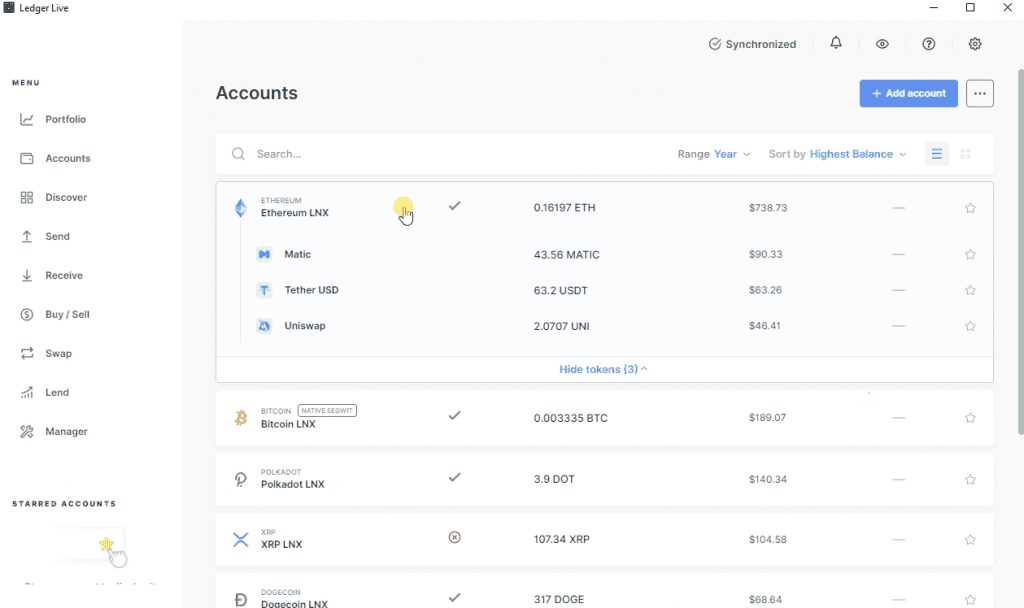Switch to list view mode

tap(936, 154)
